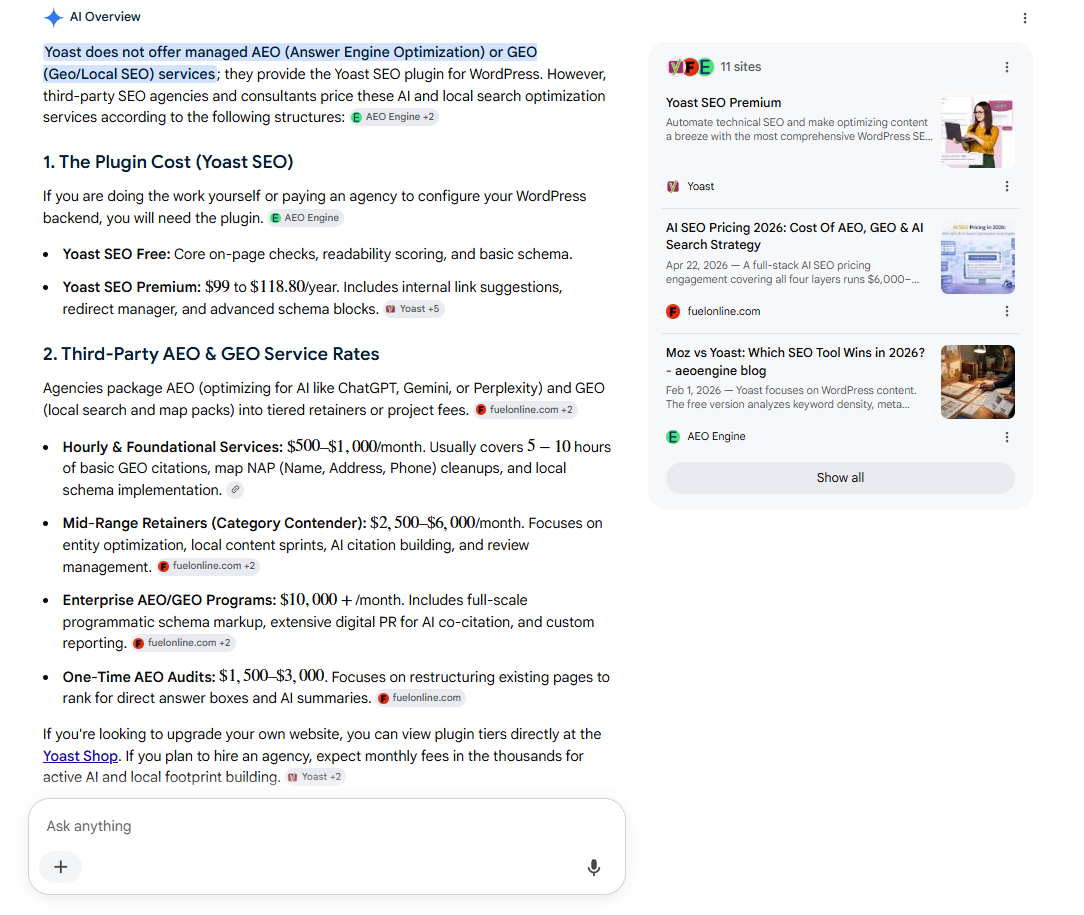
Task: Click the Yoast SEO Free bullet text
Action: coord(317,254)
